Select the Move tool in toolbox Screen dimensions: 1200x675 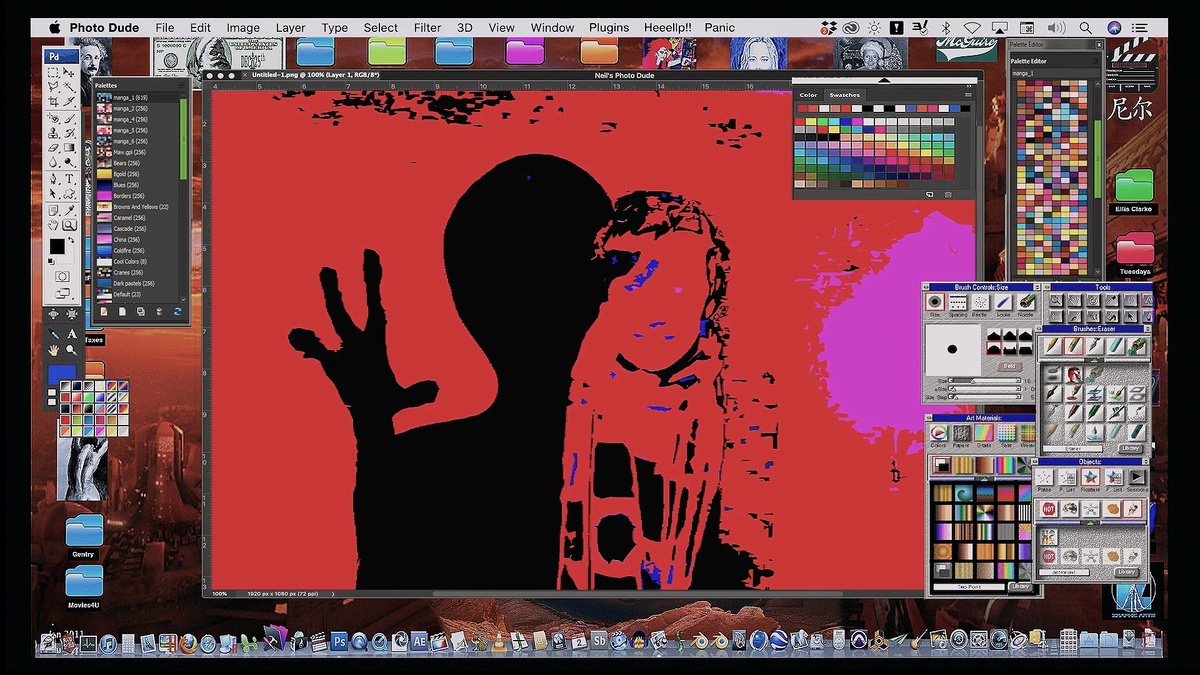point(68,72)
